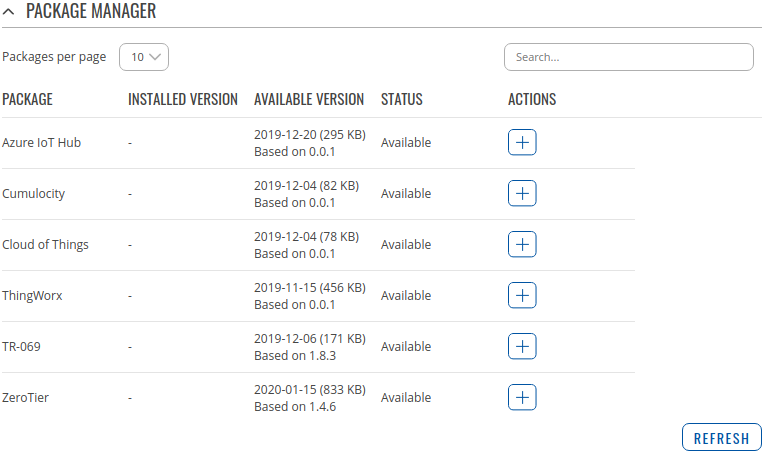
Task: Collapse the Package Manager section
Action: (9, 12)
